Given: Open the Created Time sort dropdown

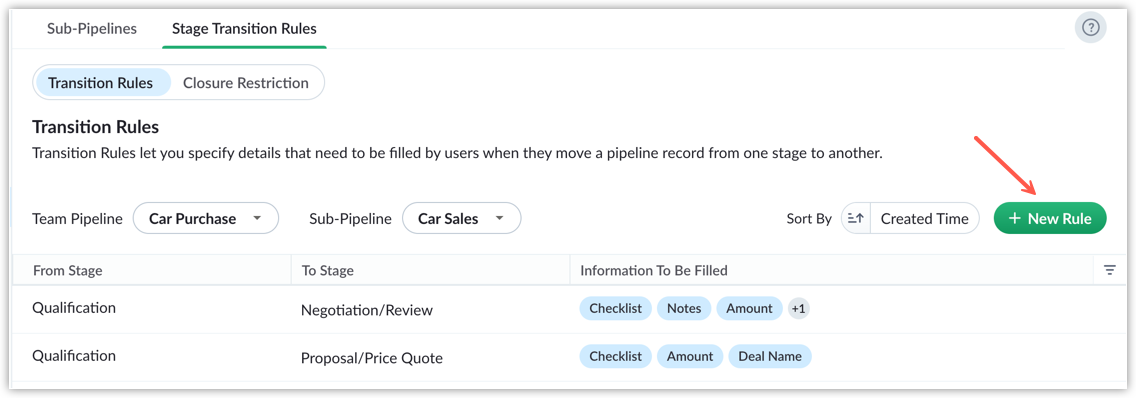Looking at the screenshot, I should (924, 218).
